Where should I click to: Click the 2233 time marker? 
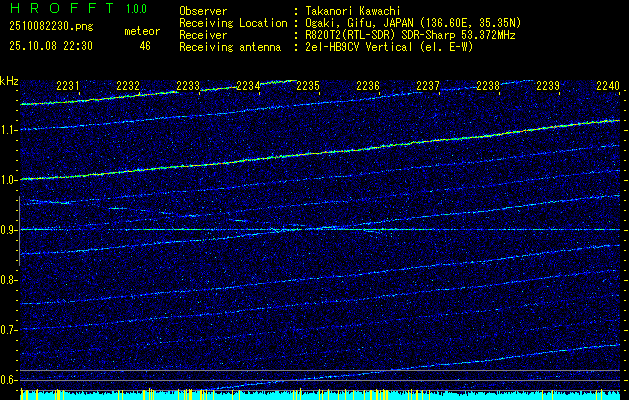(x=188, y=87)
